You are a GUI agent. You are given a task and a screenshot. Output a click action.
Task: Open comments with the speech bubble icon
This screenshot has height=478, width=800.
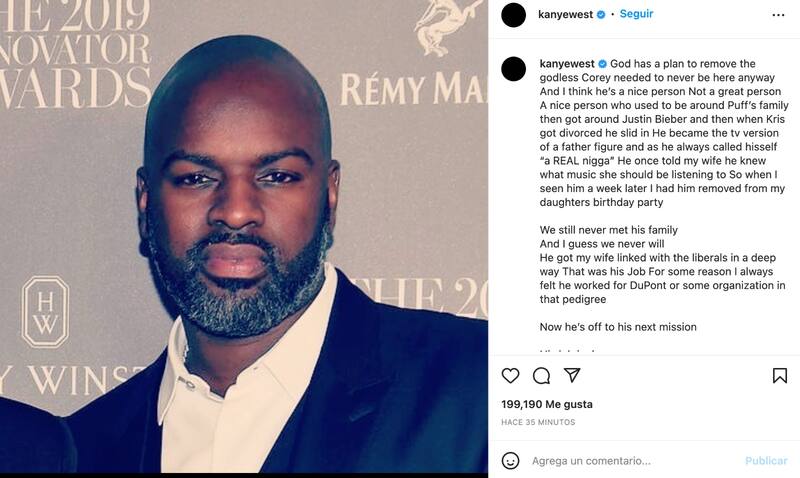541,376
